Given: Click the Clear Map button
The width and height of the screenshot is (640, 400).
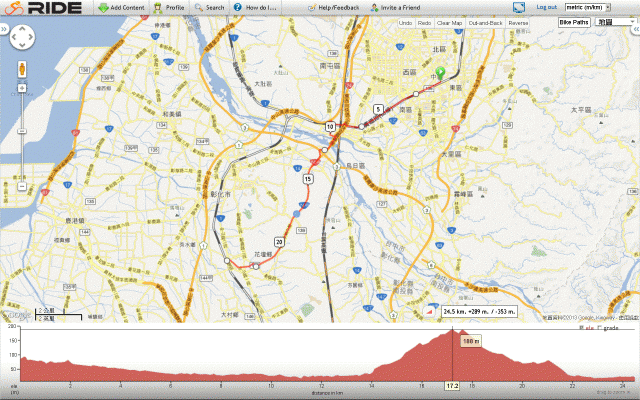Looking at the screenshot, I should [x=449, y=23].
